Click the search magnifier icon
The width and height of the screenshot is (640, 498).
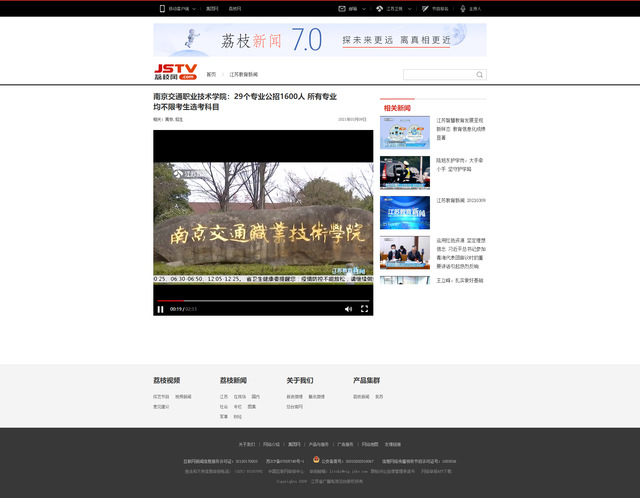(x=480, y=75)
